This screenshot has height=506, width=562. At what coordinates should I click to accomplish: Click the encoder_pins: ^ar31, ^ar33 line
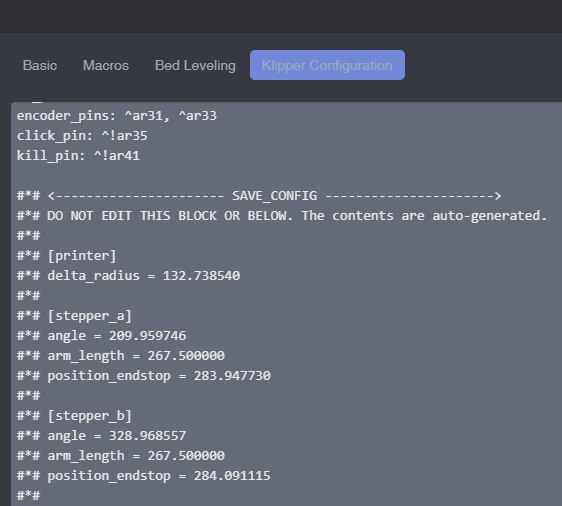(x=116, y=116)
